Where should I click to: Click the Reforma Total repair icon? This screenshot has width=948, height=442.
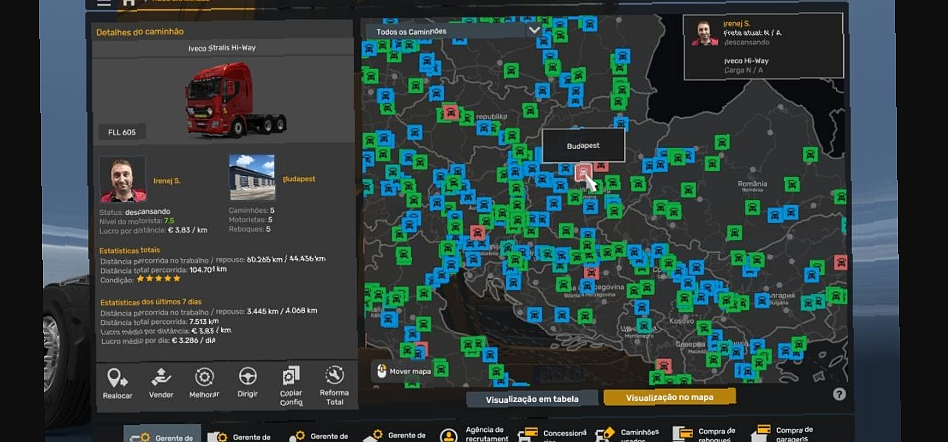pyautogui.click(x=334, y=375)
